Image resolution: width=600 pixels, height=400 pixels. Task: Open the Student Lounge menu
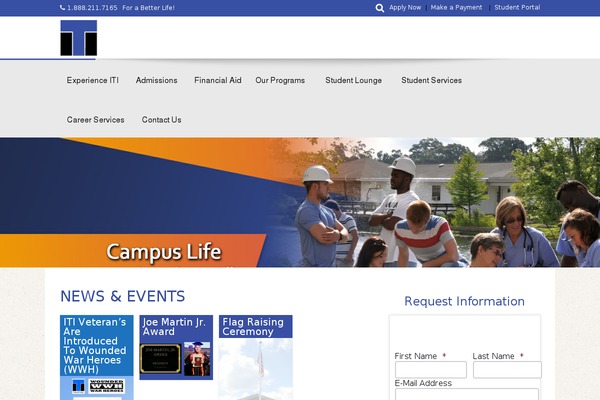[x=354, y=80]
